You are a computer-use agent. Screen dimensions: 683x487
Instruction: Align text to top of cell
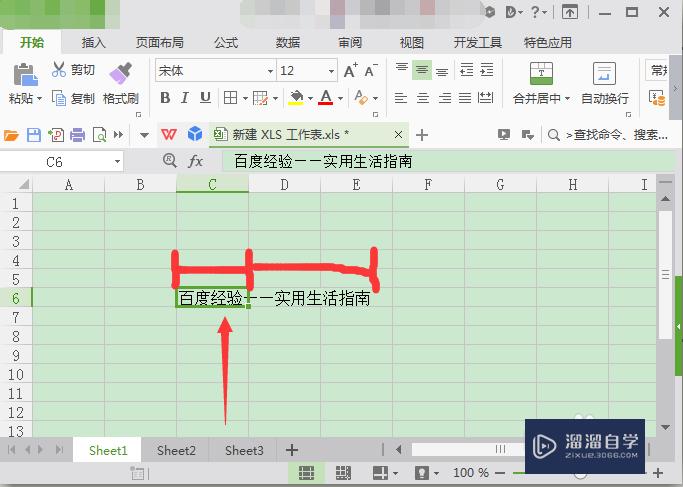pos(402,69)
